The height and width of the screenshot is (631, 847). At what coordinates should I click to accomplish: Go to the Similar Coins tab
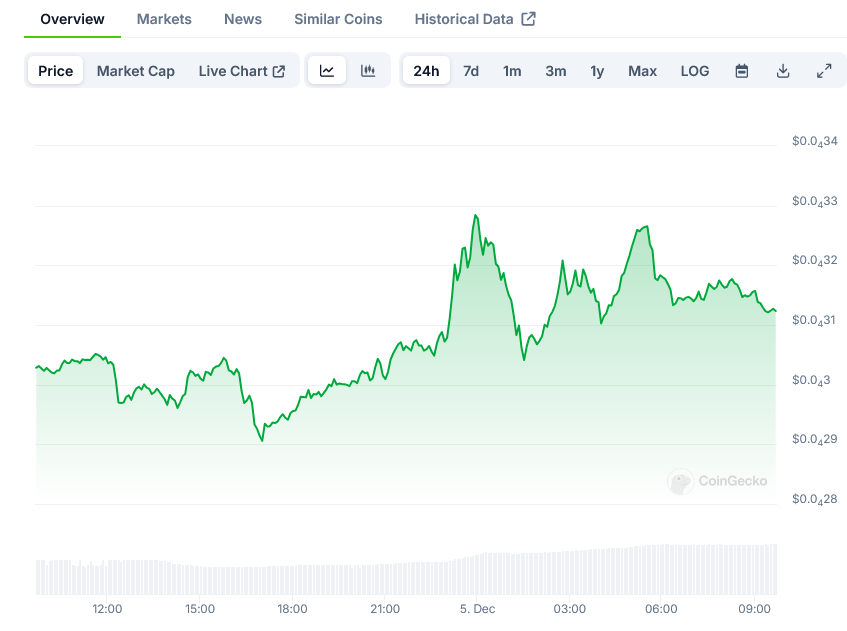coord(338,19)
